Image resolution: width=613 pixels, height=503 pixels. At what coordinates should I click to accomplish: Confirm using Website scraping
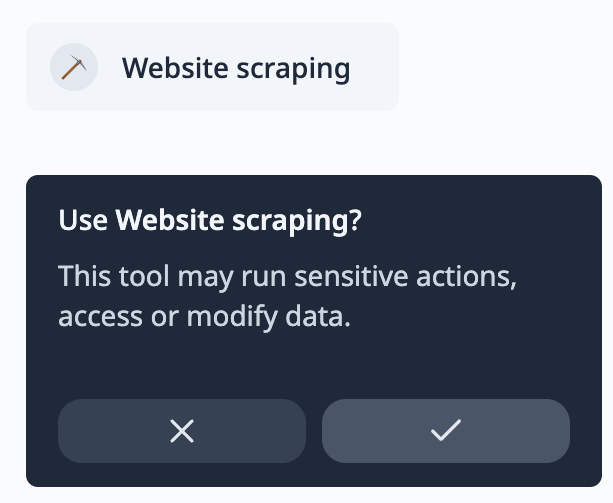[x=446, y=431]
